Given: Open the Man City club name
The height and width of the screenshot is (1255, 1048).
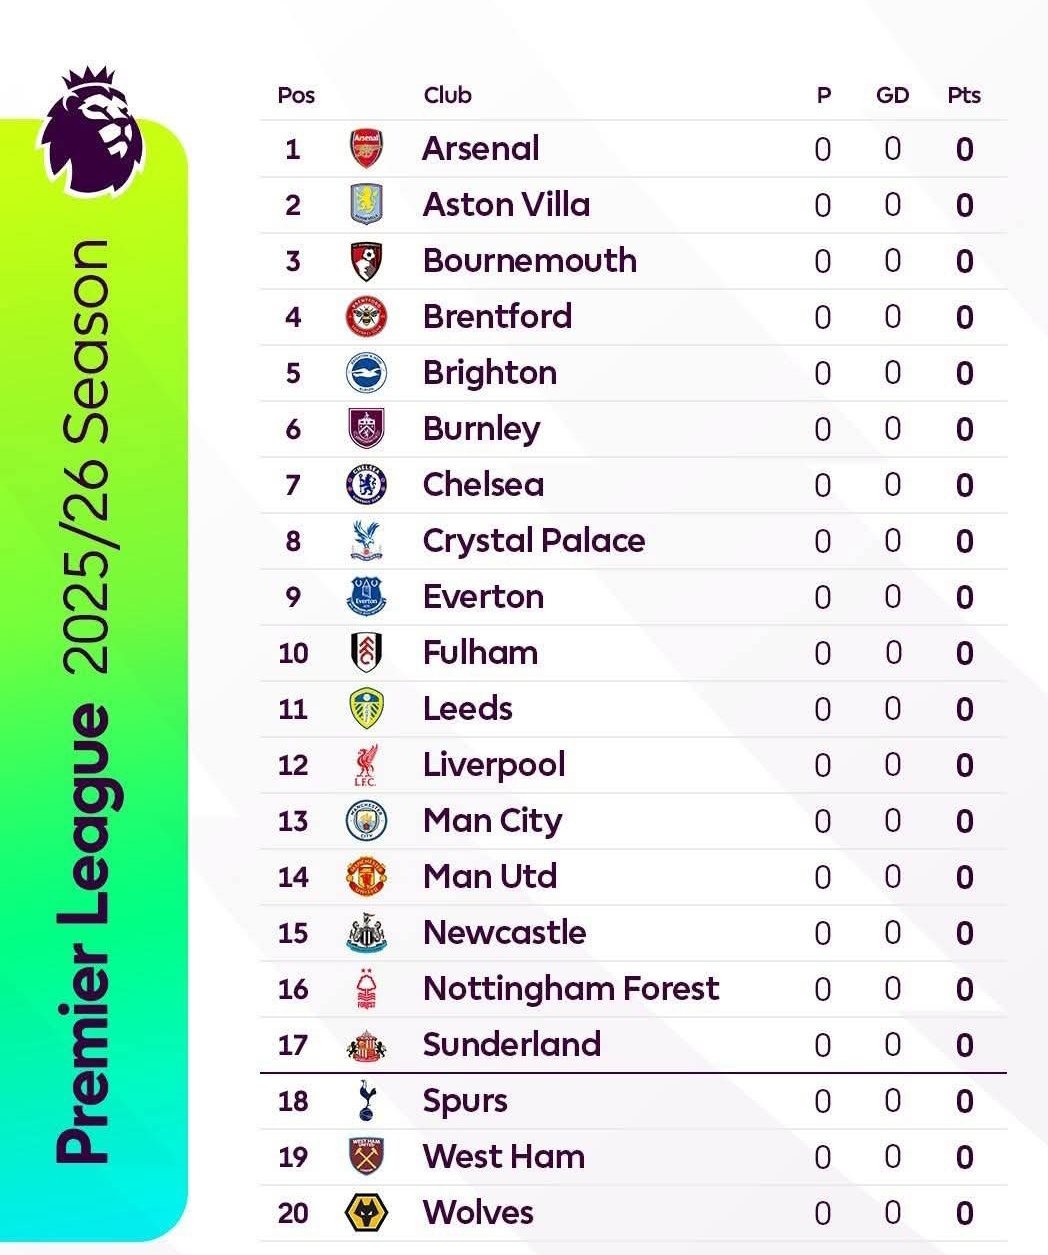Looking at the screenshot, I should pos(493,822).
